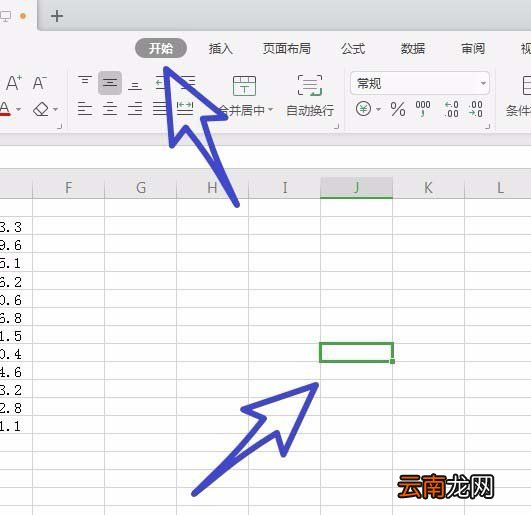The image size is (531, 515).
Task: Increase decimal places icon
Action: click(452, 109)
